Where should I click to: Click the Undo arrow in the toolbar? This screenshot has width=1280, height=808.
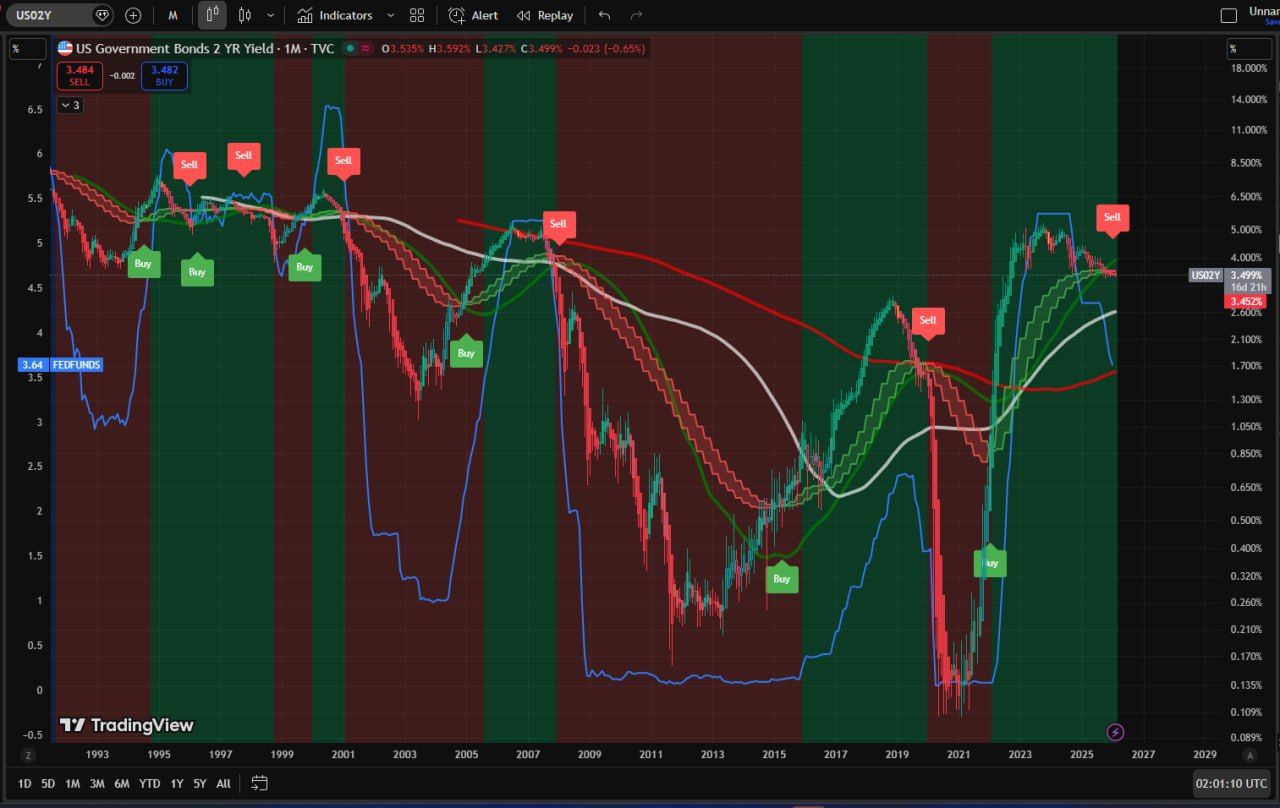pos(603,15)
